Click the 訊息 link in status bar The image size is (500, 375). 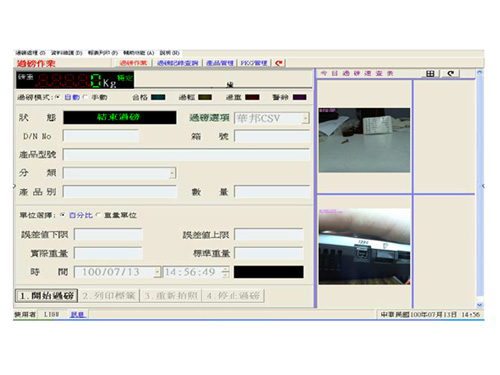(x=78, y=314)
